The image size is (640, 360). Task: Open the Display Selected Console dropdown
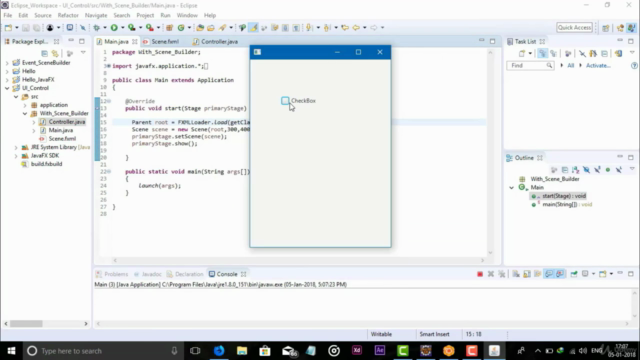coord(593,274)
